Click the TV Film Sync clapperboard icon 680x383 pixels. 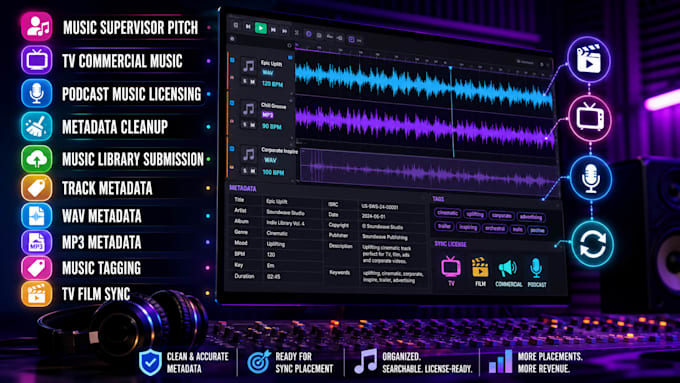36,294
